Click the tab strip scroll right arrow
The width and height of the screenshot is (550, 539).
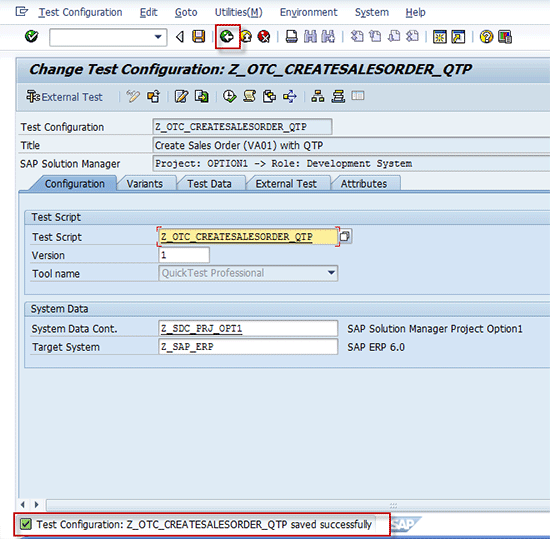36,505
